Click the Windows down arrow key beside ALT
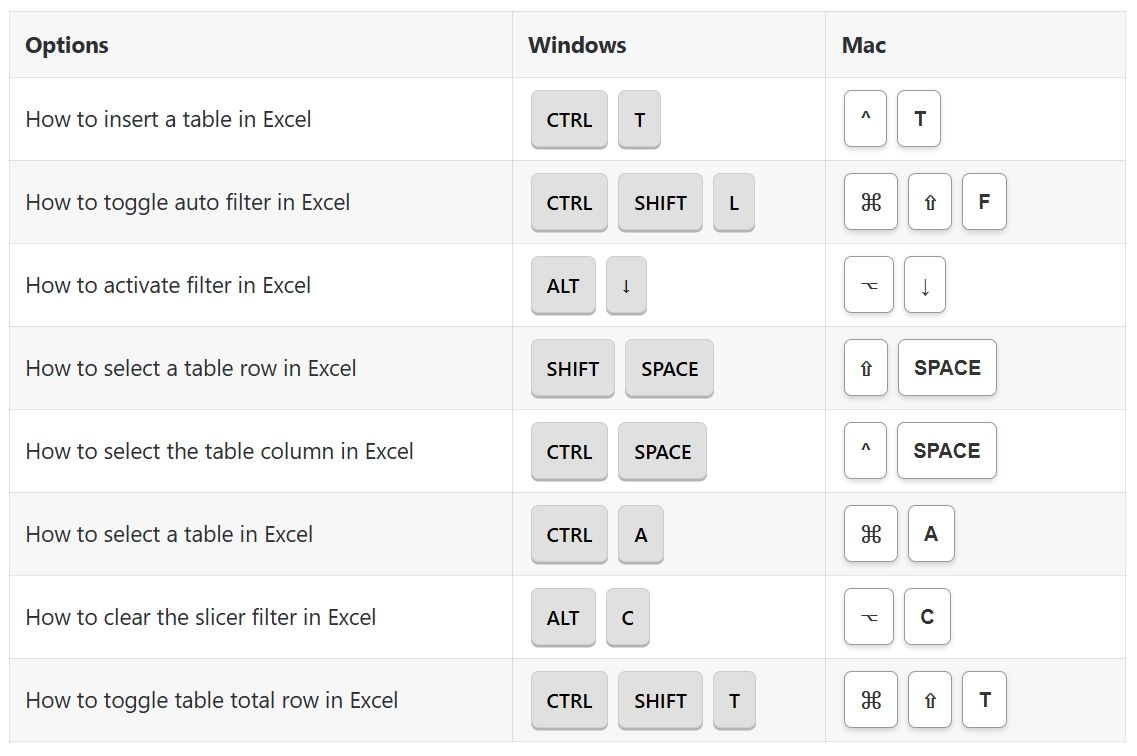Screen dimensions: 1137x756 (x=626, y=285)
